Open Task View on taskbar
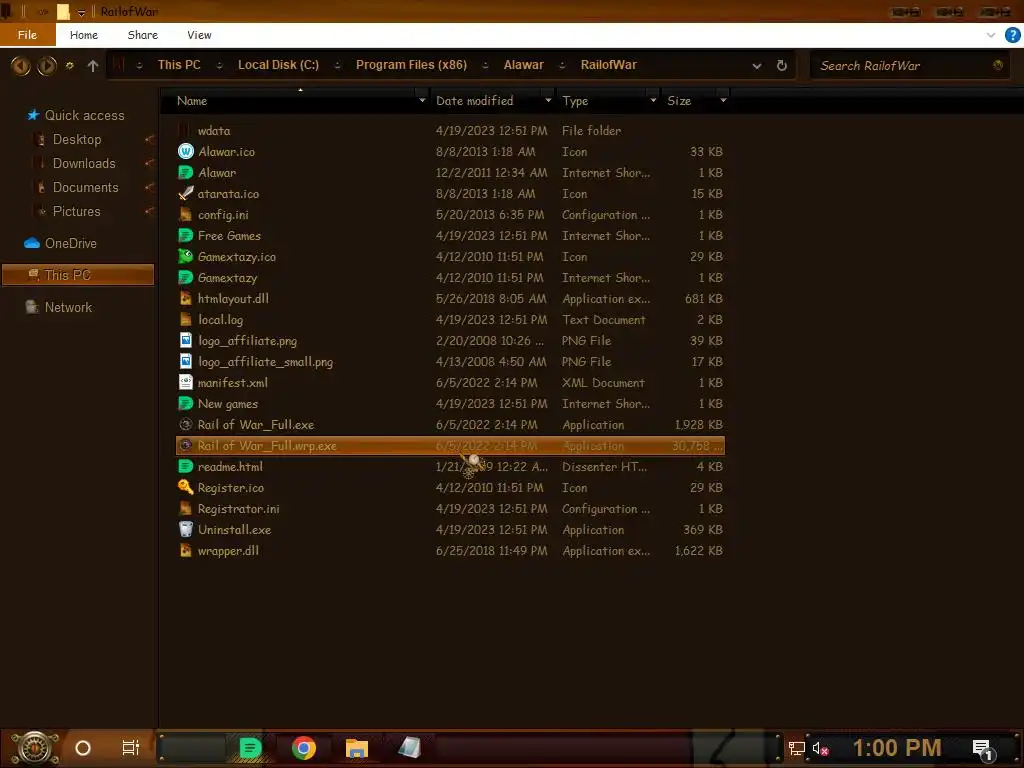Viewport: 1024px width, 768px height. pyautogui.click(x=131, y=748)
